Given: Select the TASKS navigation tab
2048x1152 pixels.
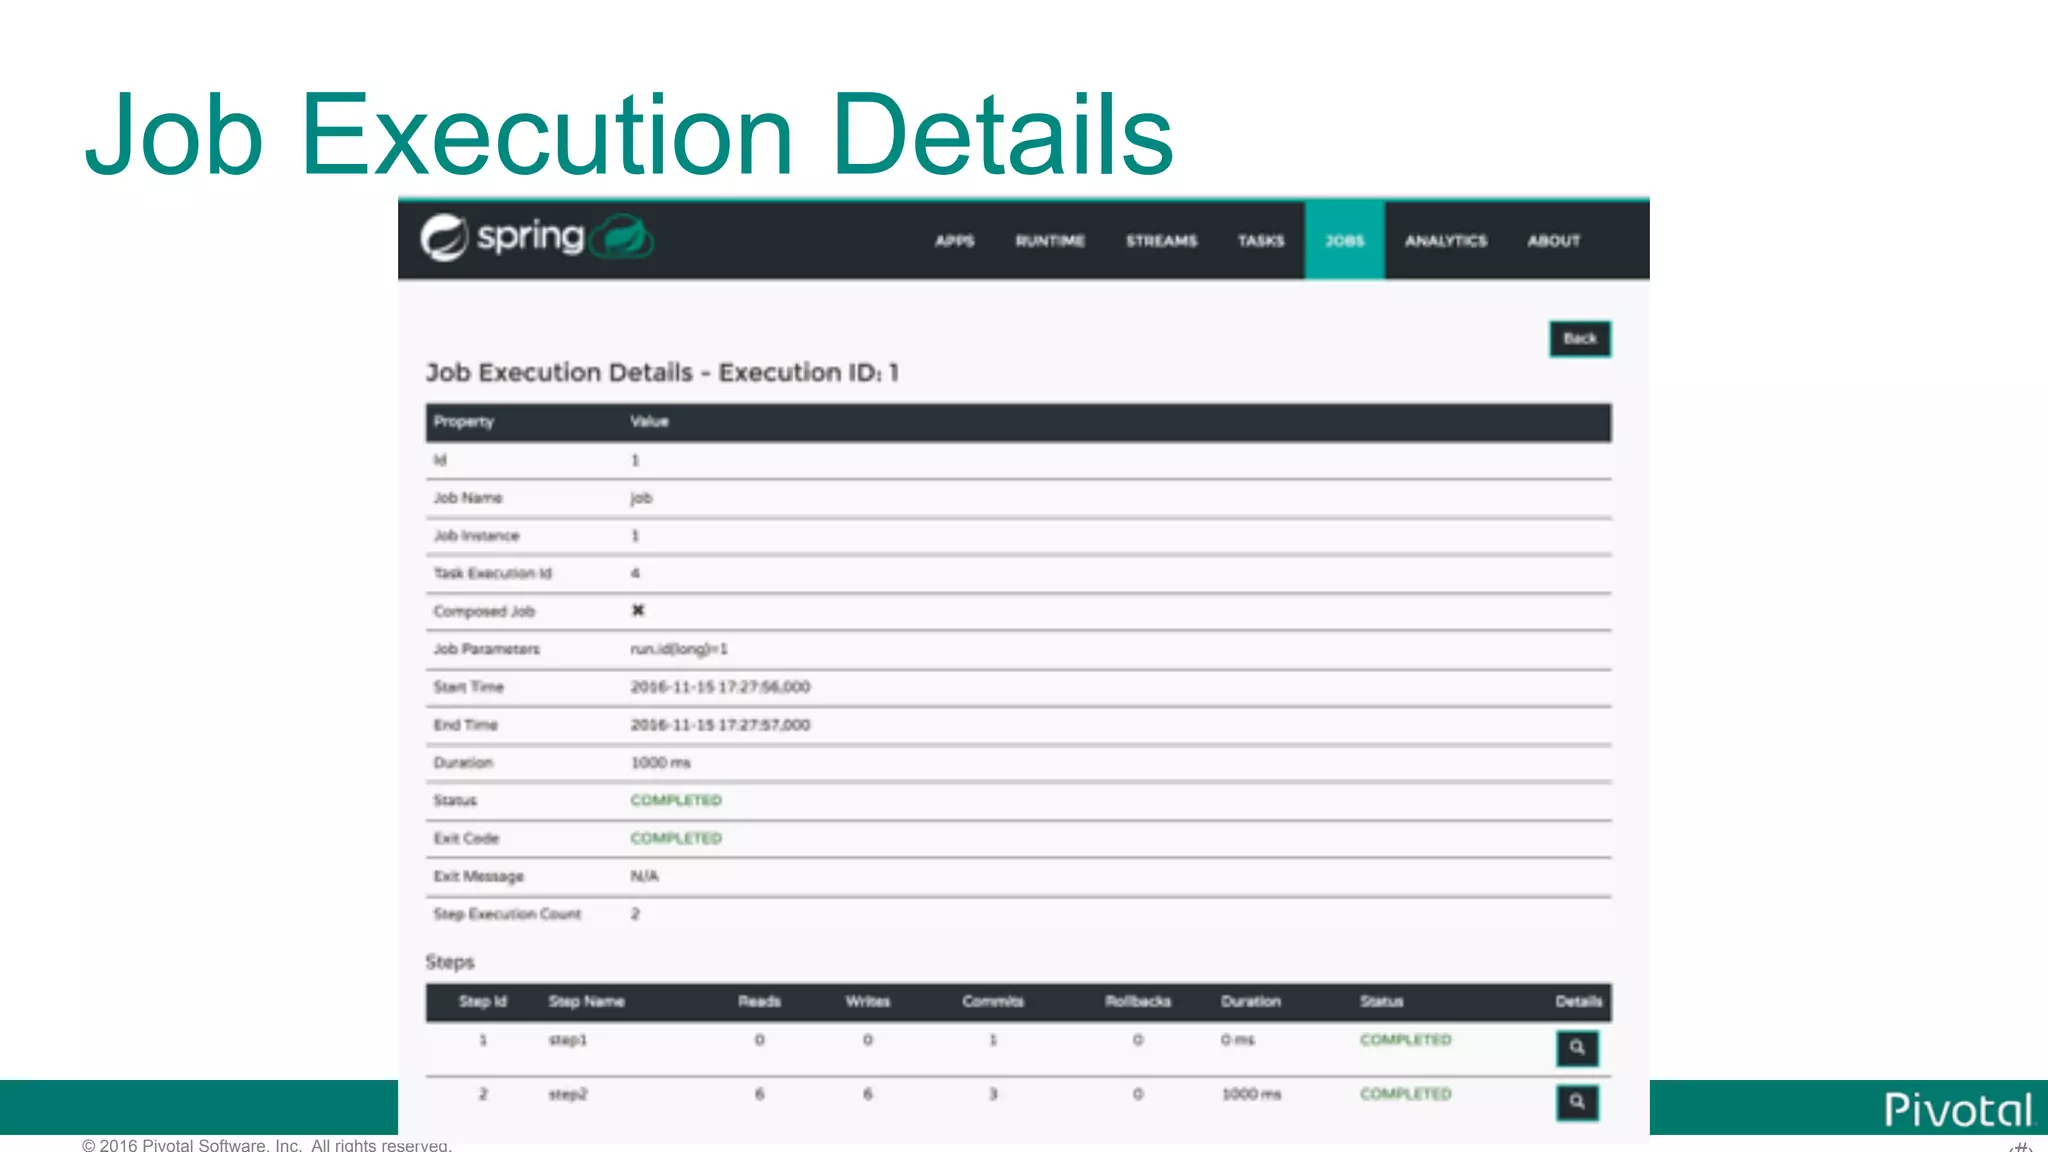Looking at the screenshot, I should [x=1260, y=241].
